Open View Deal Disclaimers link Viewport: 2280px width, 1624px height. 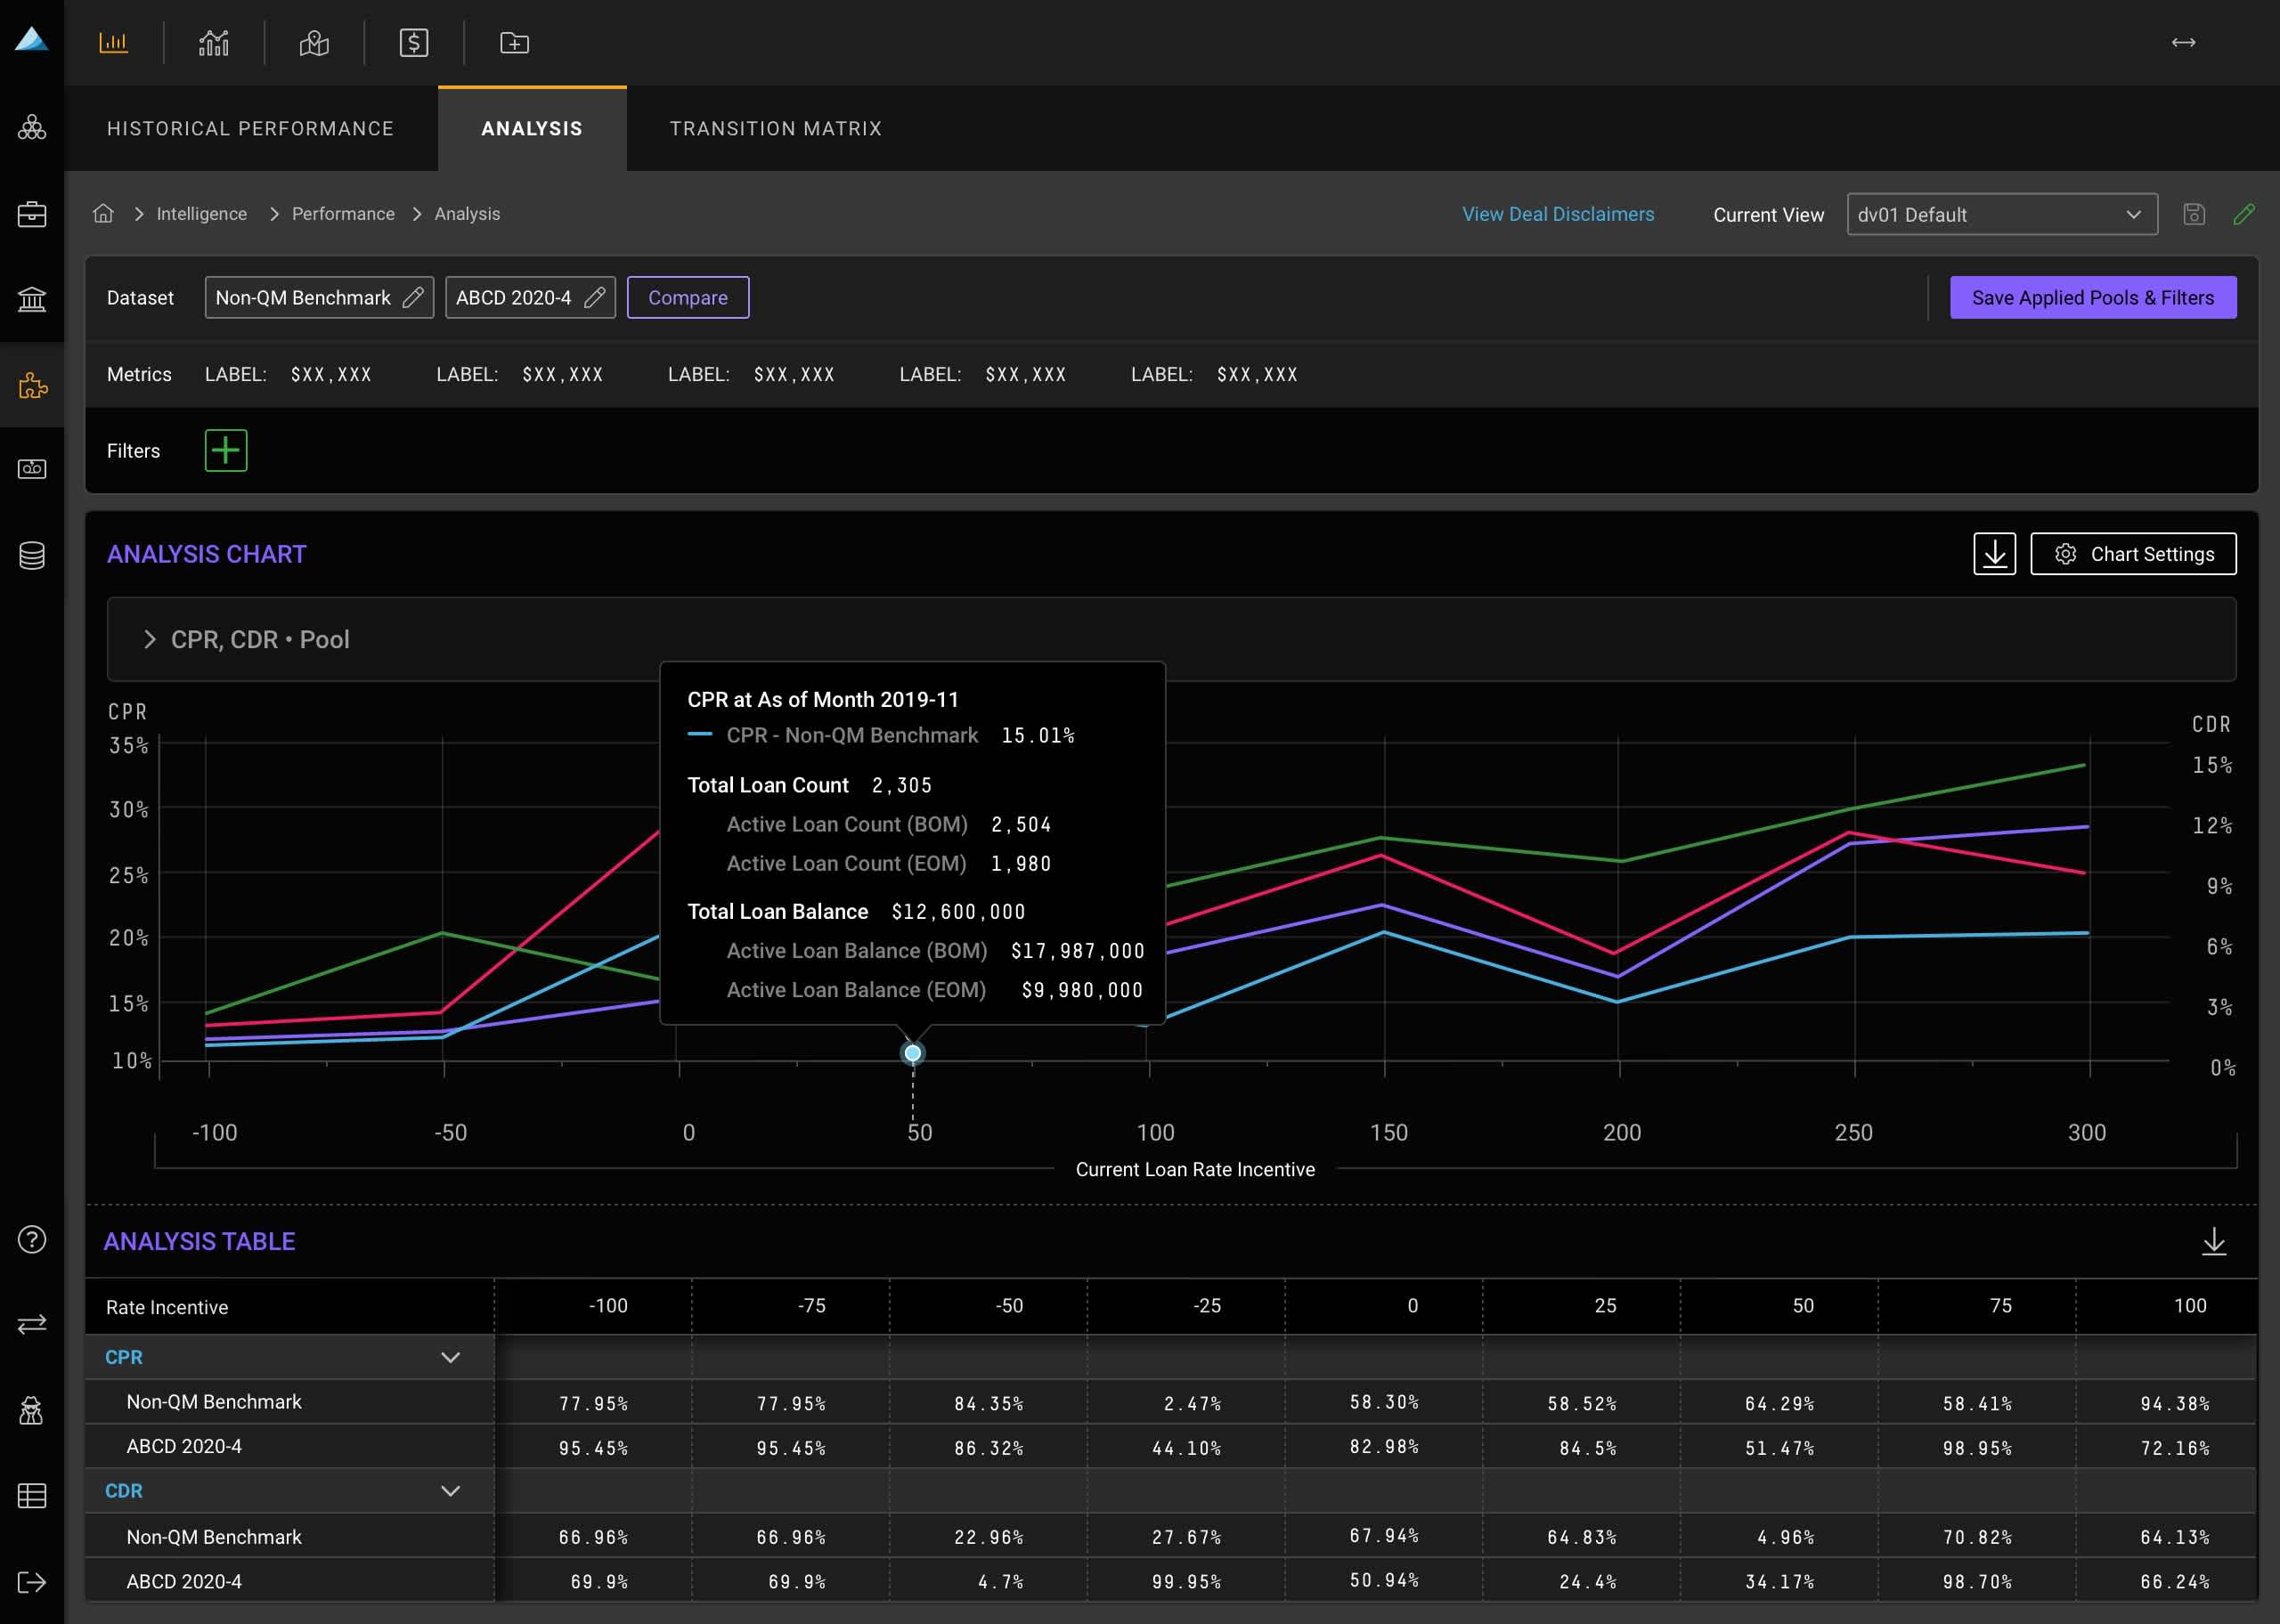click(x=1558, y=214)
